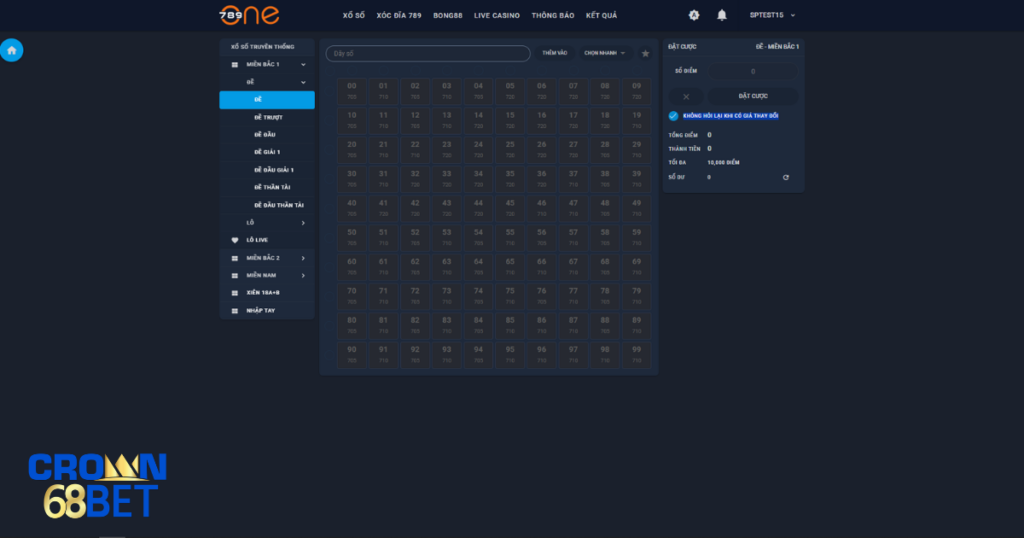Viewport: 1024px width, 538px height.
Task: Open the Kết Quả menu
Action: pyautogui.click(x=601, y=15)
